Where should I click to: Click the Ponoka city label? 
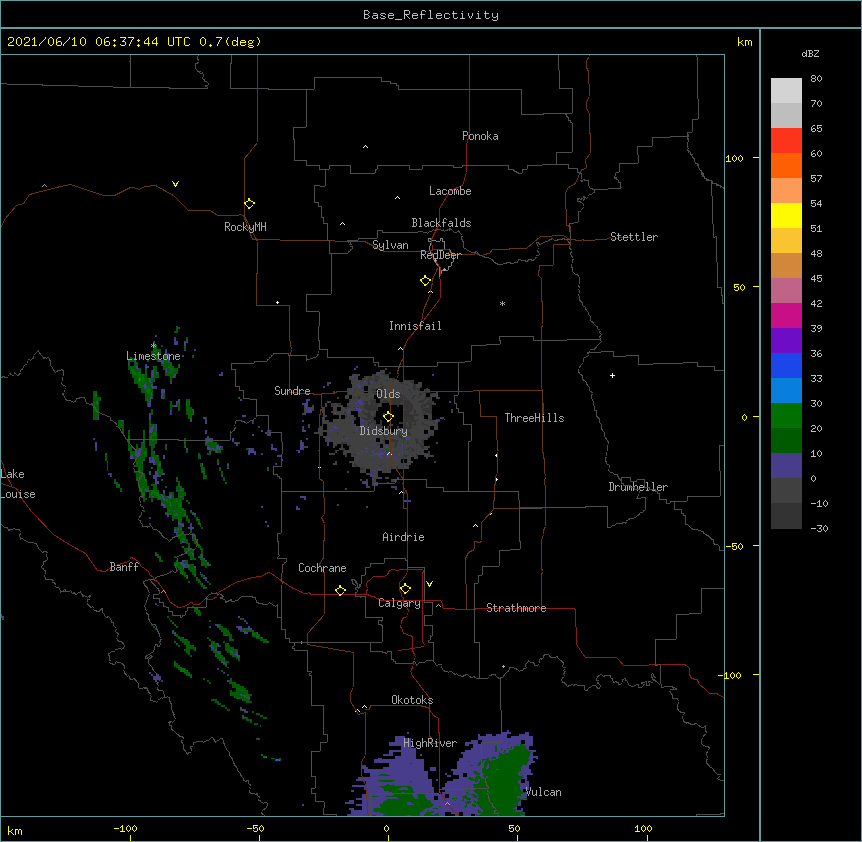coord(480,136)
